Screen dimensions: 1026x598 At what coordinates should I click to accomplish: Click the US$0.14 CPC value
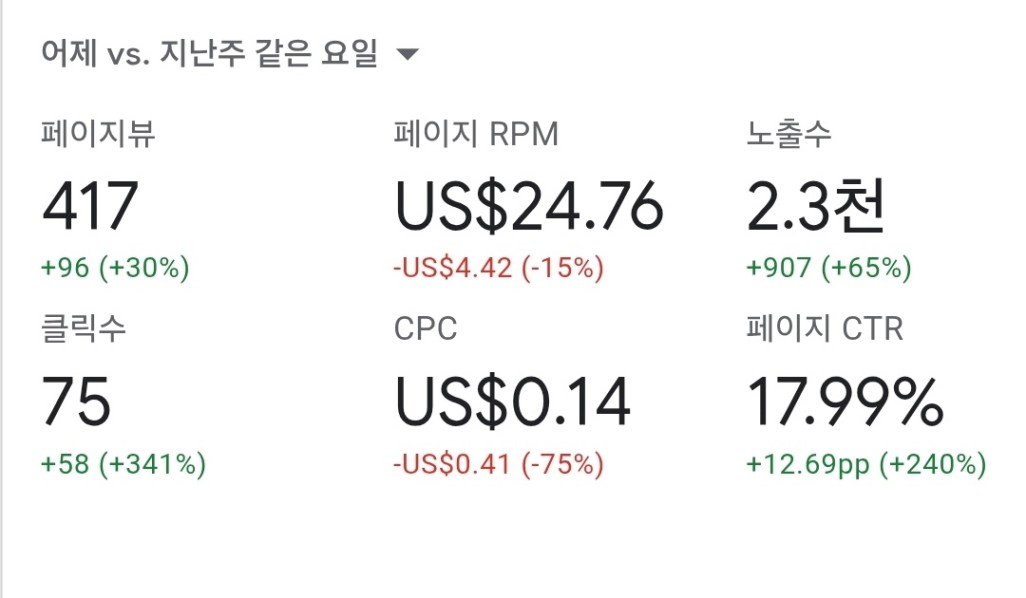pyautogui.click(x=512, y=401)
